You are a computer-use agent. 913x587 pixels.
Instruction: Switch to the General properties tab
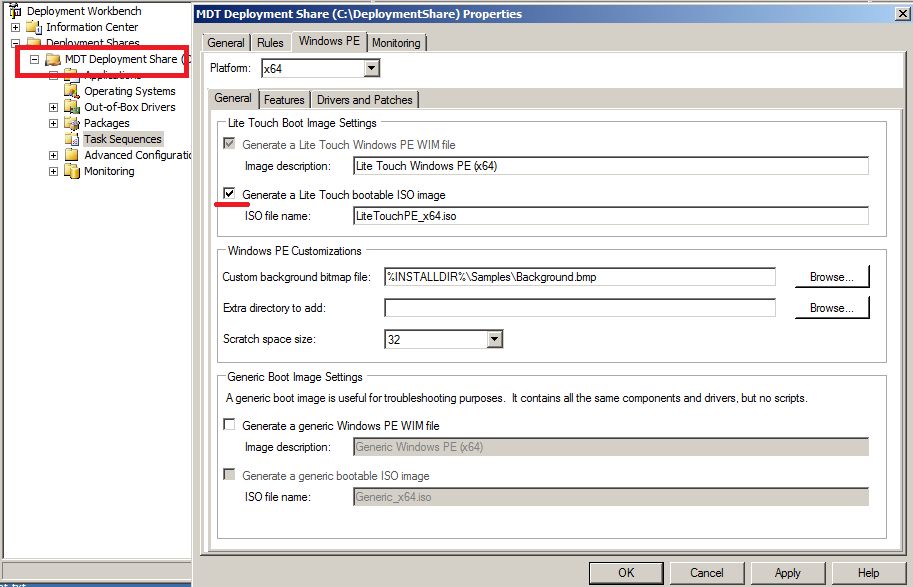point(226,43)
